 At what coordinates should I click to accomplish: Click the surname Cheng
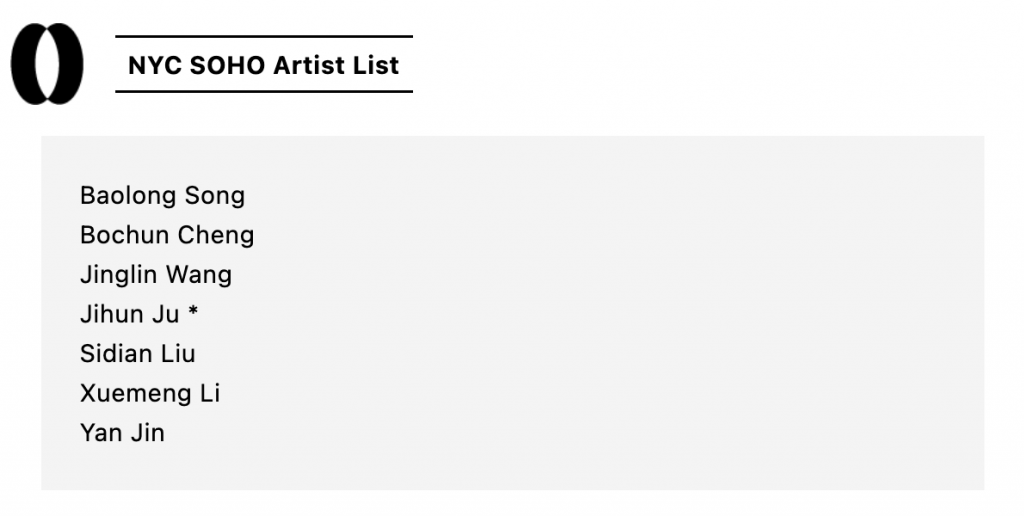click(x=216, y=235)
